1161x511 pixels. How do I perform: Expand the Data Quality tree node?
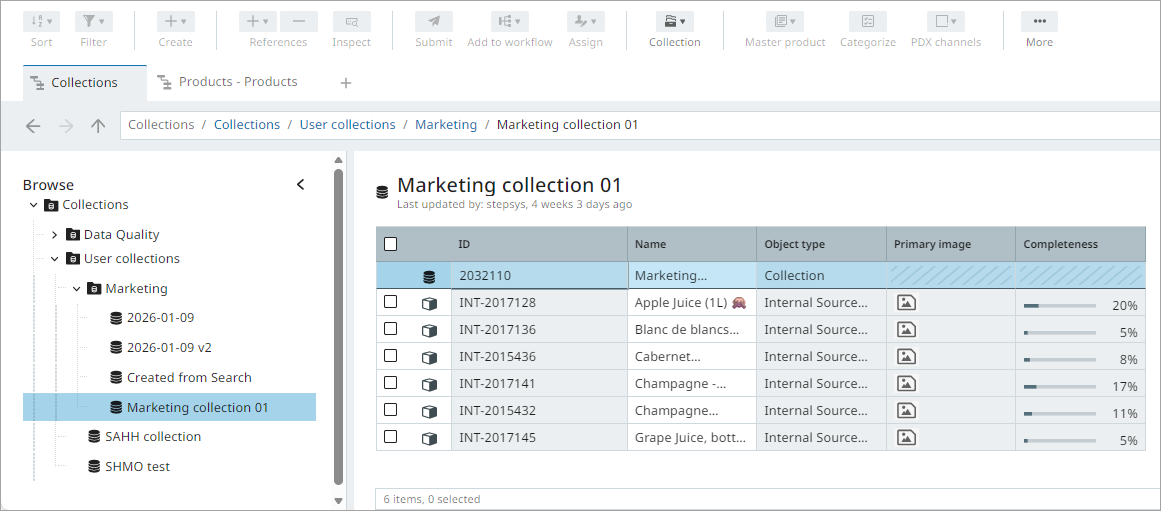tap(55, 235)
